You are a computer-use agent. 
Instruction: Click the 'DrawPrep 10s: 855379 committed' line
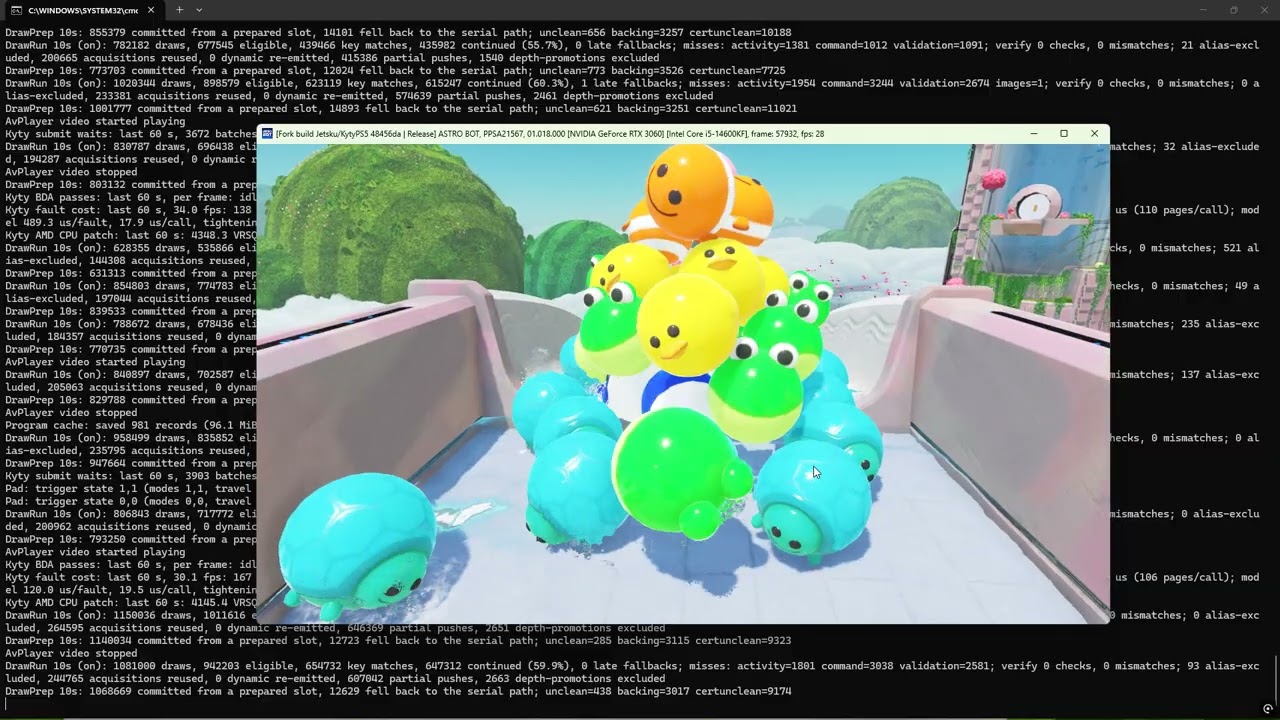point(398,32)
